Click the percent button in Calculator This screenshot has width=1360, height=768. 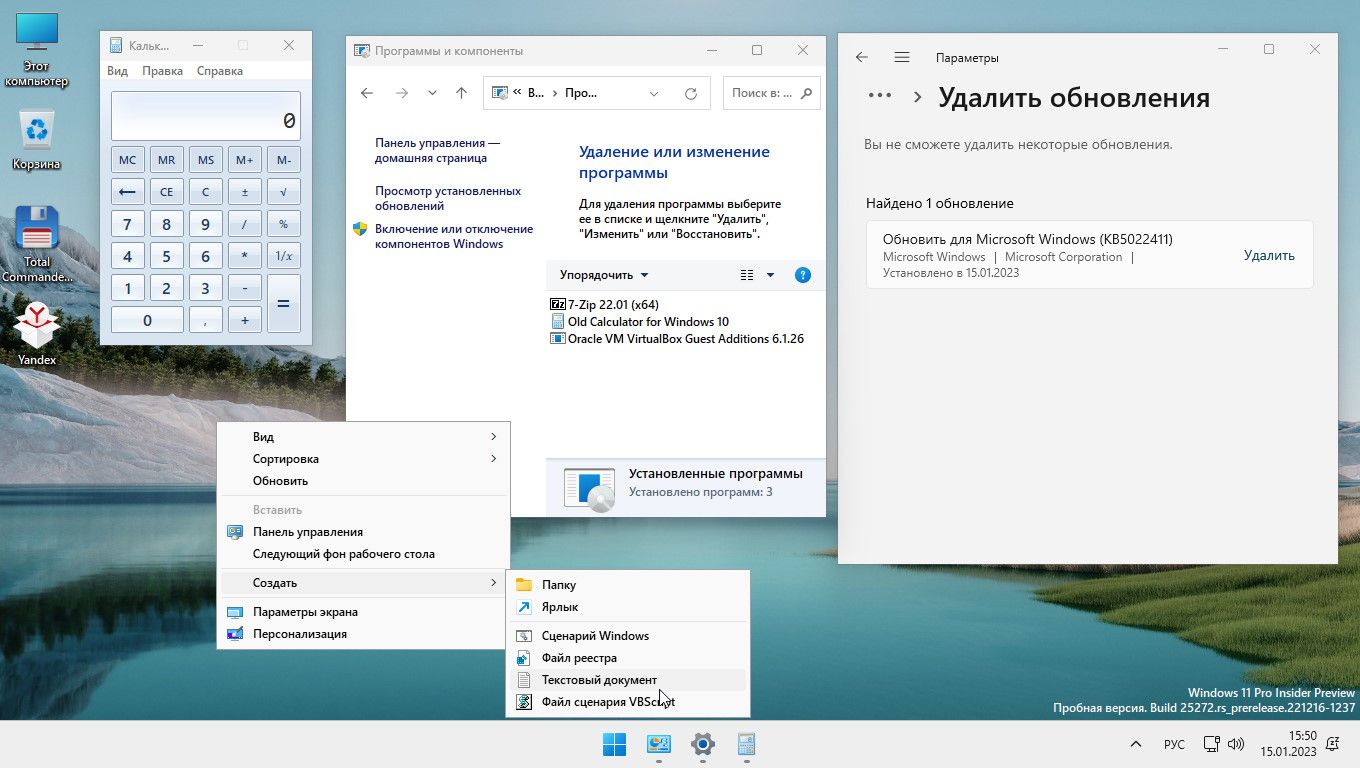284,224
